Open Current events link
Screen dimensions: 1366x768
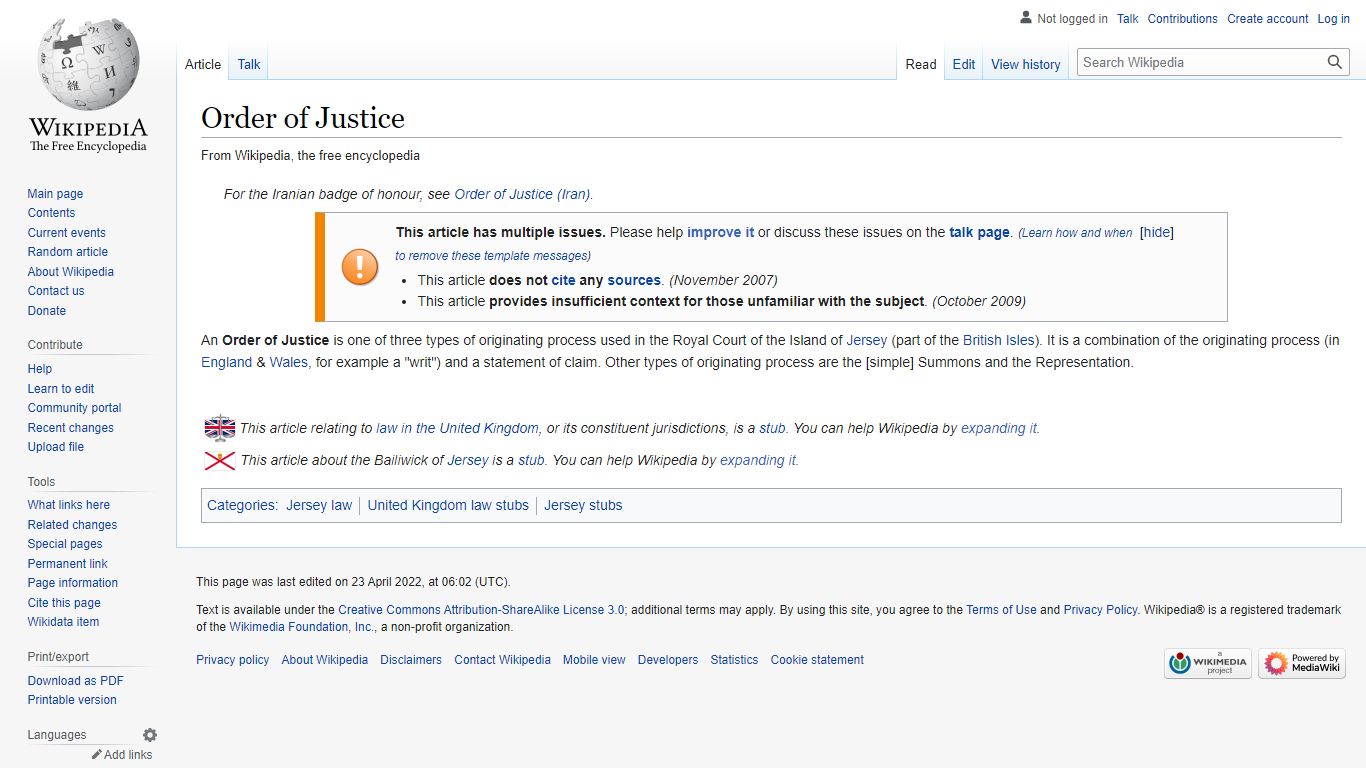[66, 233]
